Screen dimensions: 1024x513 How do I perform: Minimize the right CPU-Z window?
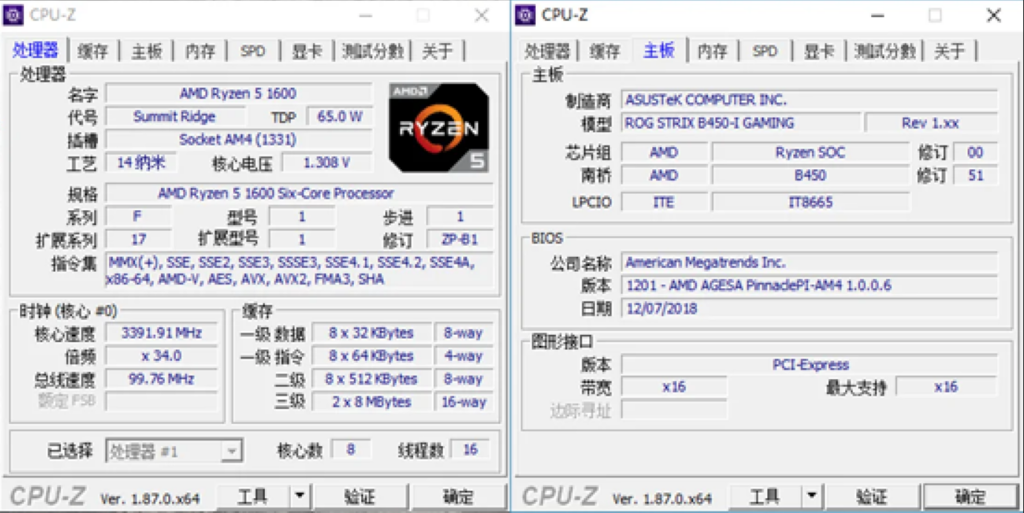pyautogui.click(x=878, y=15)
